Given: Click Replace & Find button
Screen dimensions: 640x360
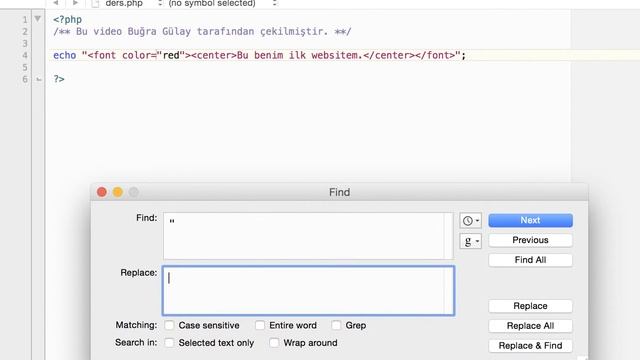Looking at the screenshot, I should coord(530,346).
